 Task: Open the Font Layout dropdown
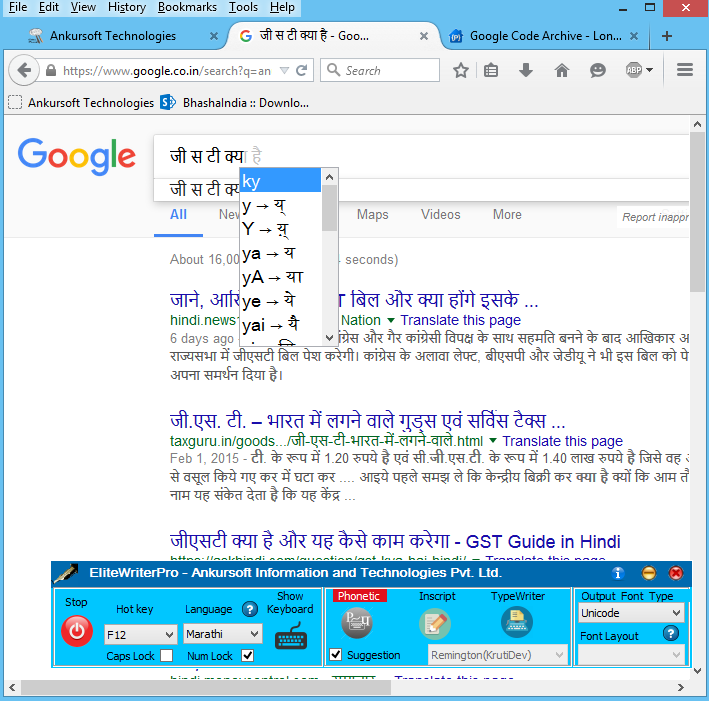pos(631,654)
